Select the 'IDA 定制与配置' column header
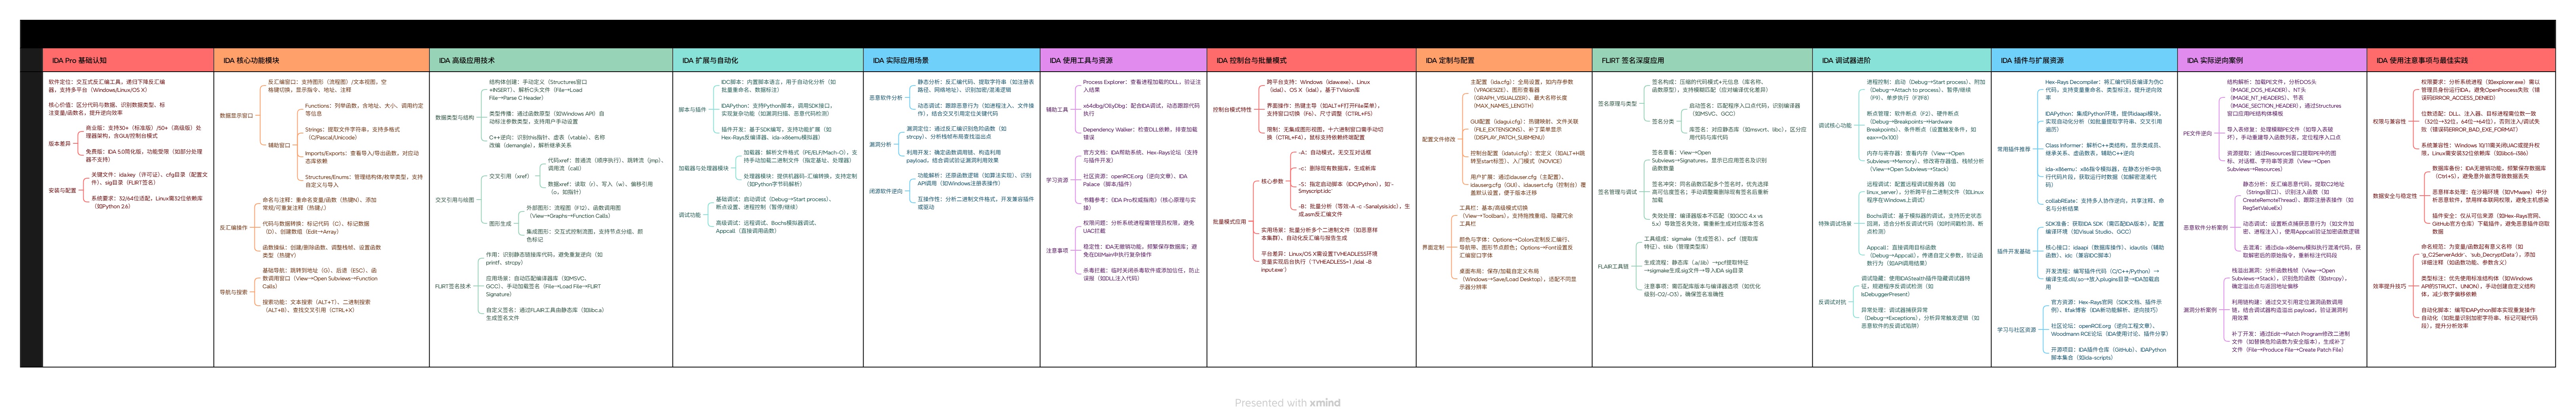This screenshot has width=2576, height=415. [1504, 60]
